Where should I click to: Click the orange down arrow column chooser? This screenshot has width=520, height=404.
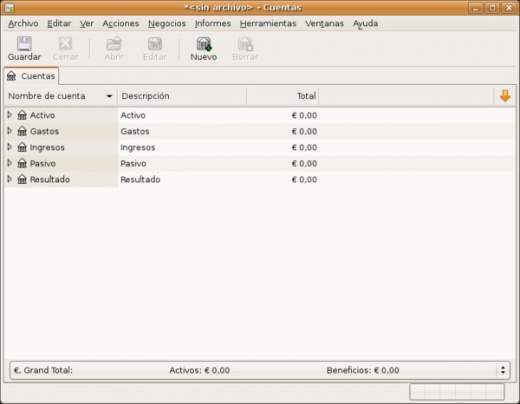click(505, 96)
